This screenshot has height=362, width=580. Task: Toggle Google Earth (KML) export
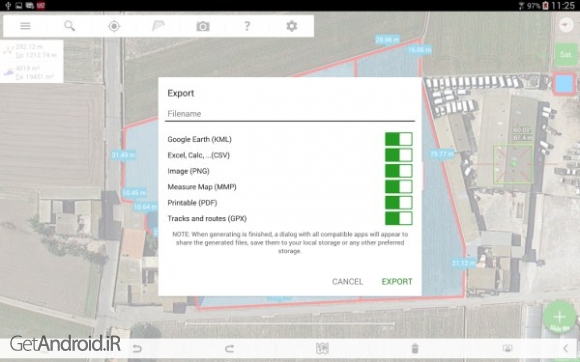[x=398, y=139]
